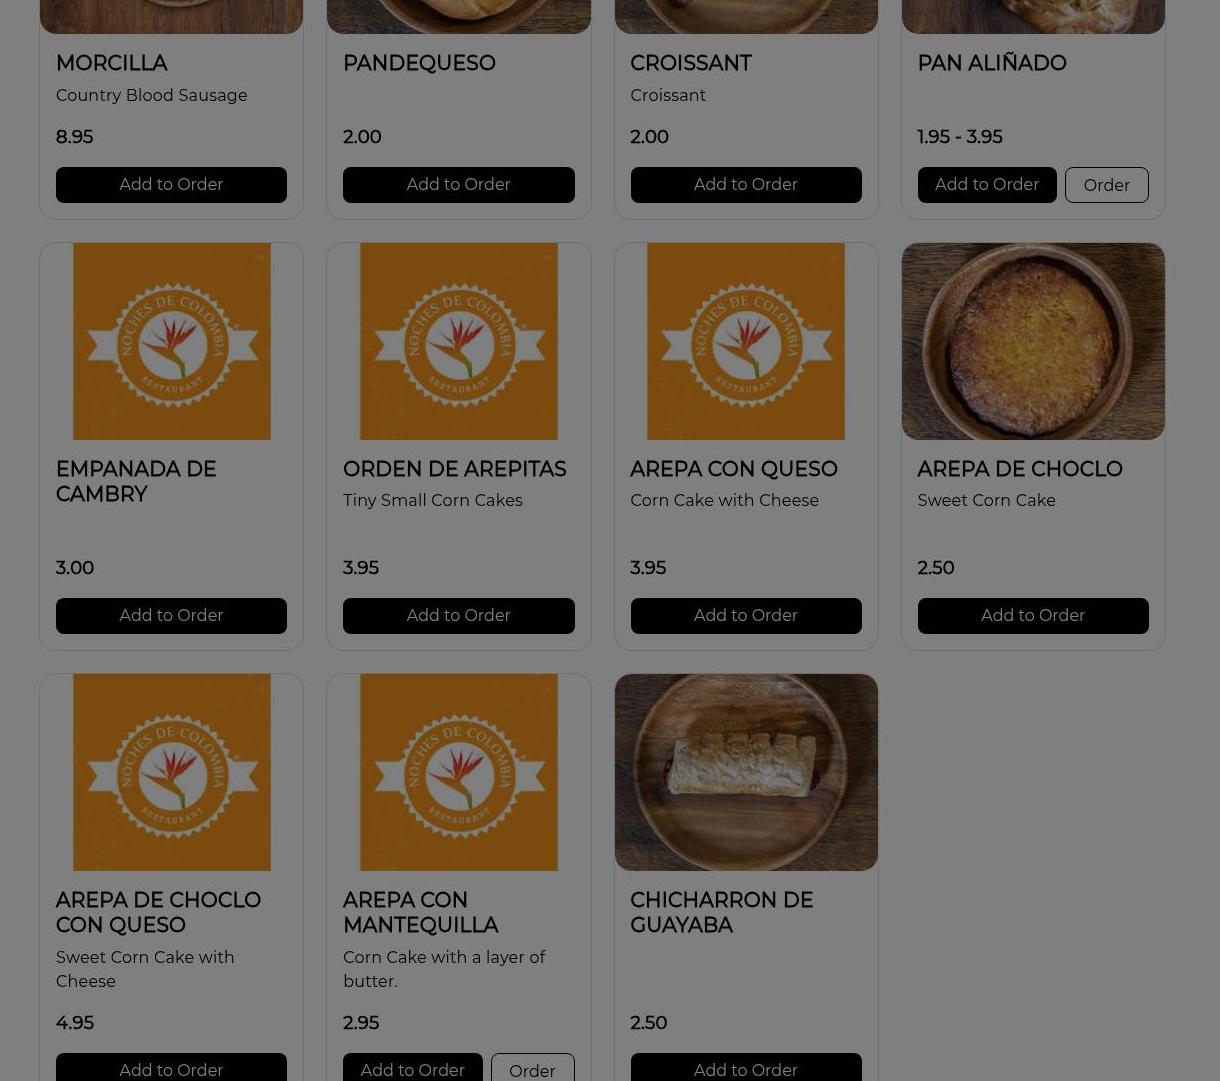The image size is (1220, 1081).
Task: Click the Arepa con Queso logo image
Action: [746, 341]
